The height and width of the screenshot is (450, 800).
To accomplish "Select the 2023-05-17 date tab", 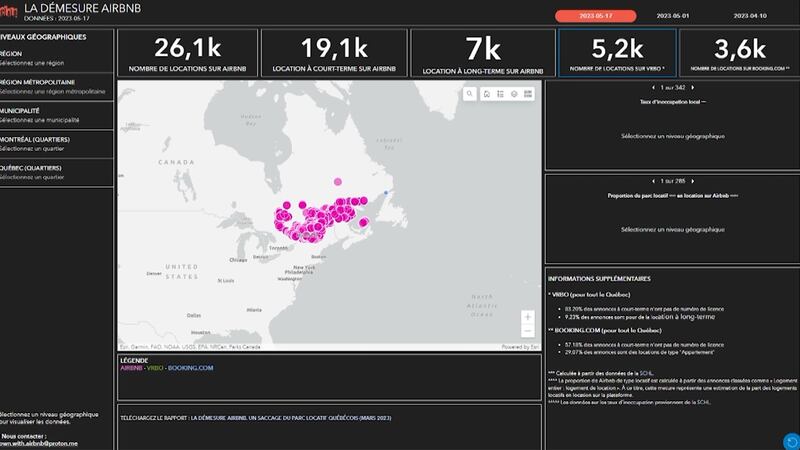I will pos(590,16).
